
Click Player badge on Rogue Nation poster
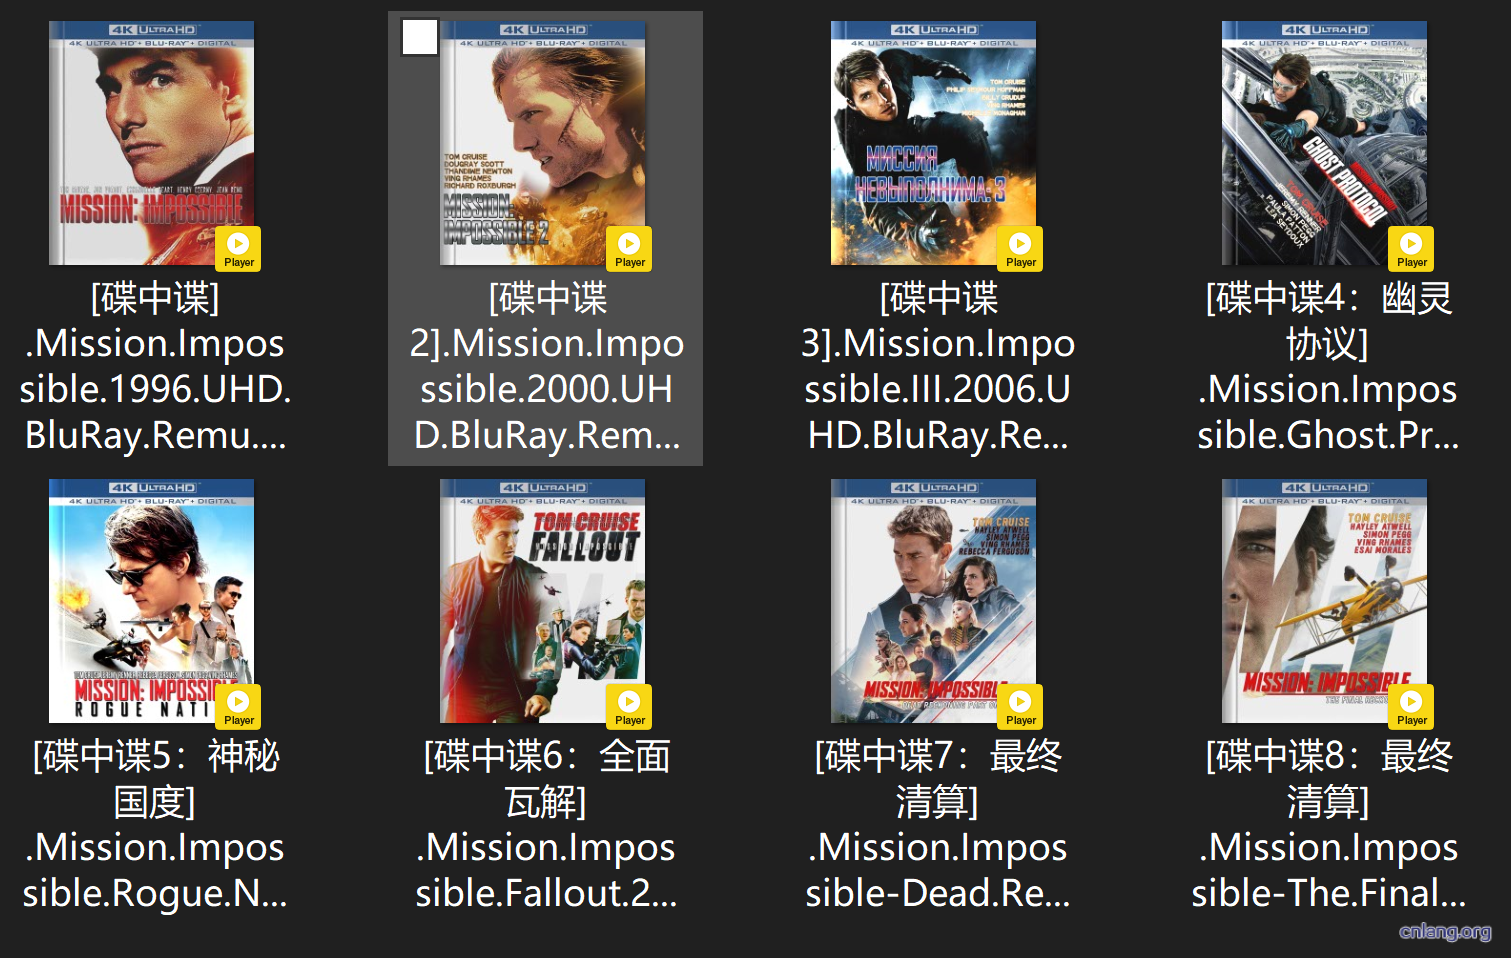238,706
